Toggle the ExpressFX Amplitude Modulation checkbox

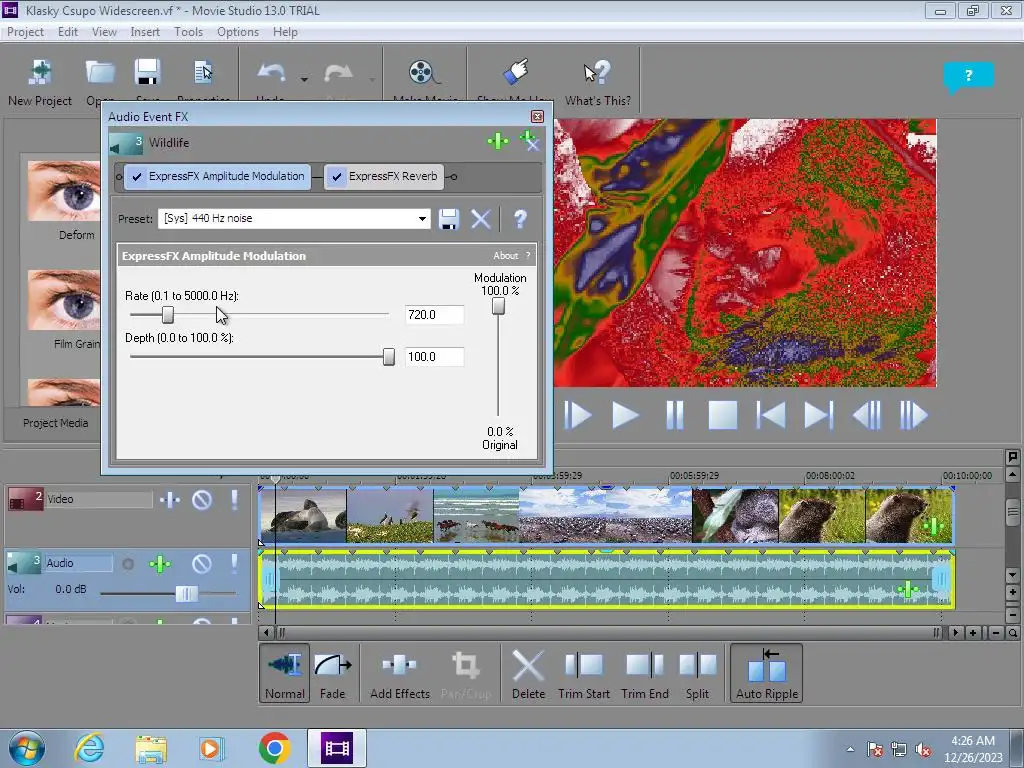[137, 176]
